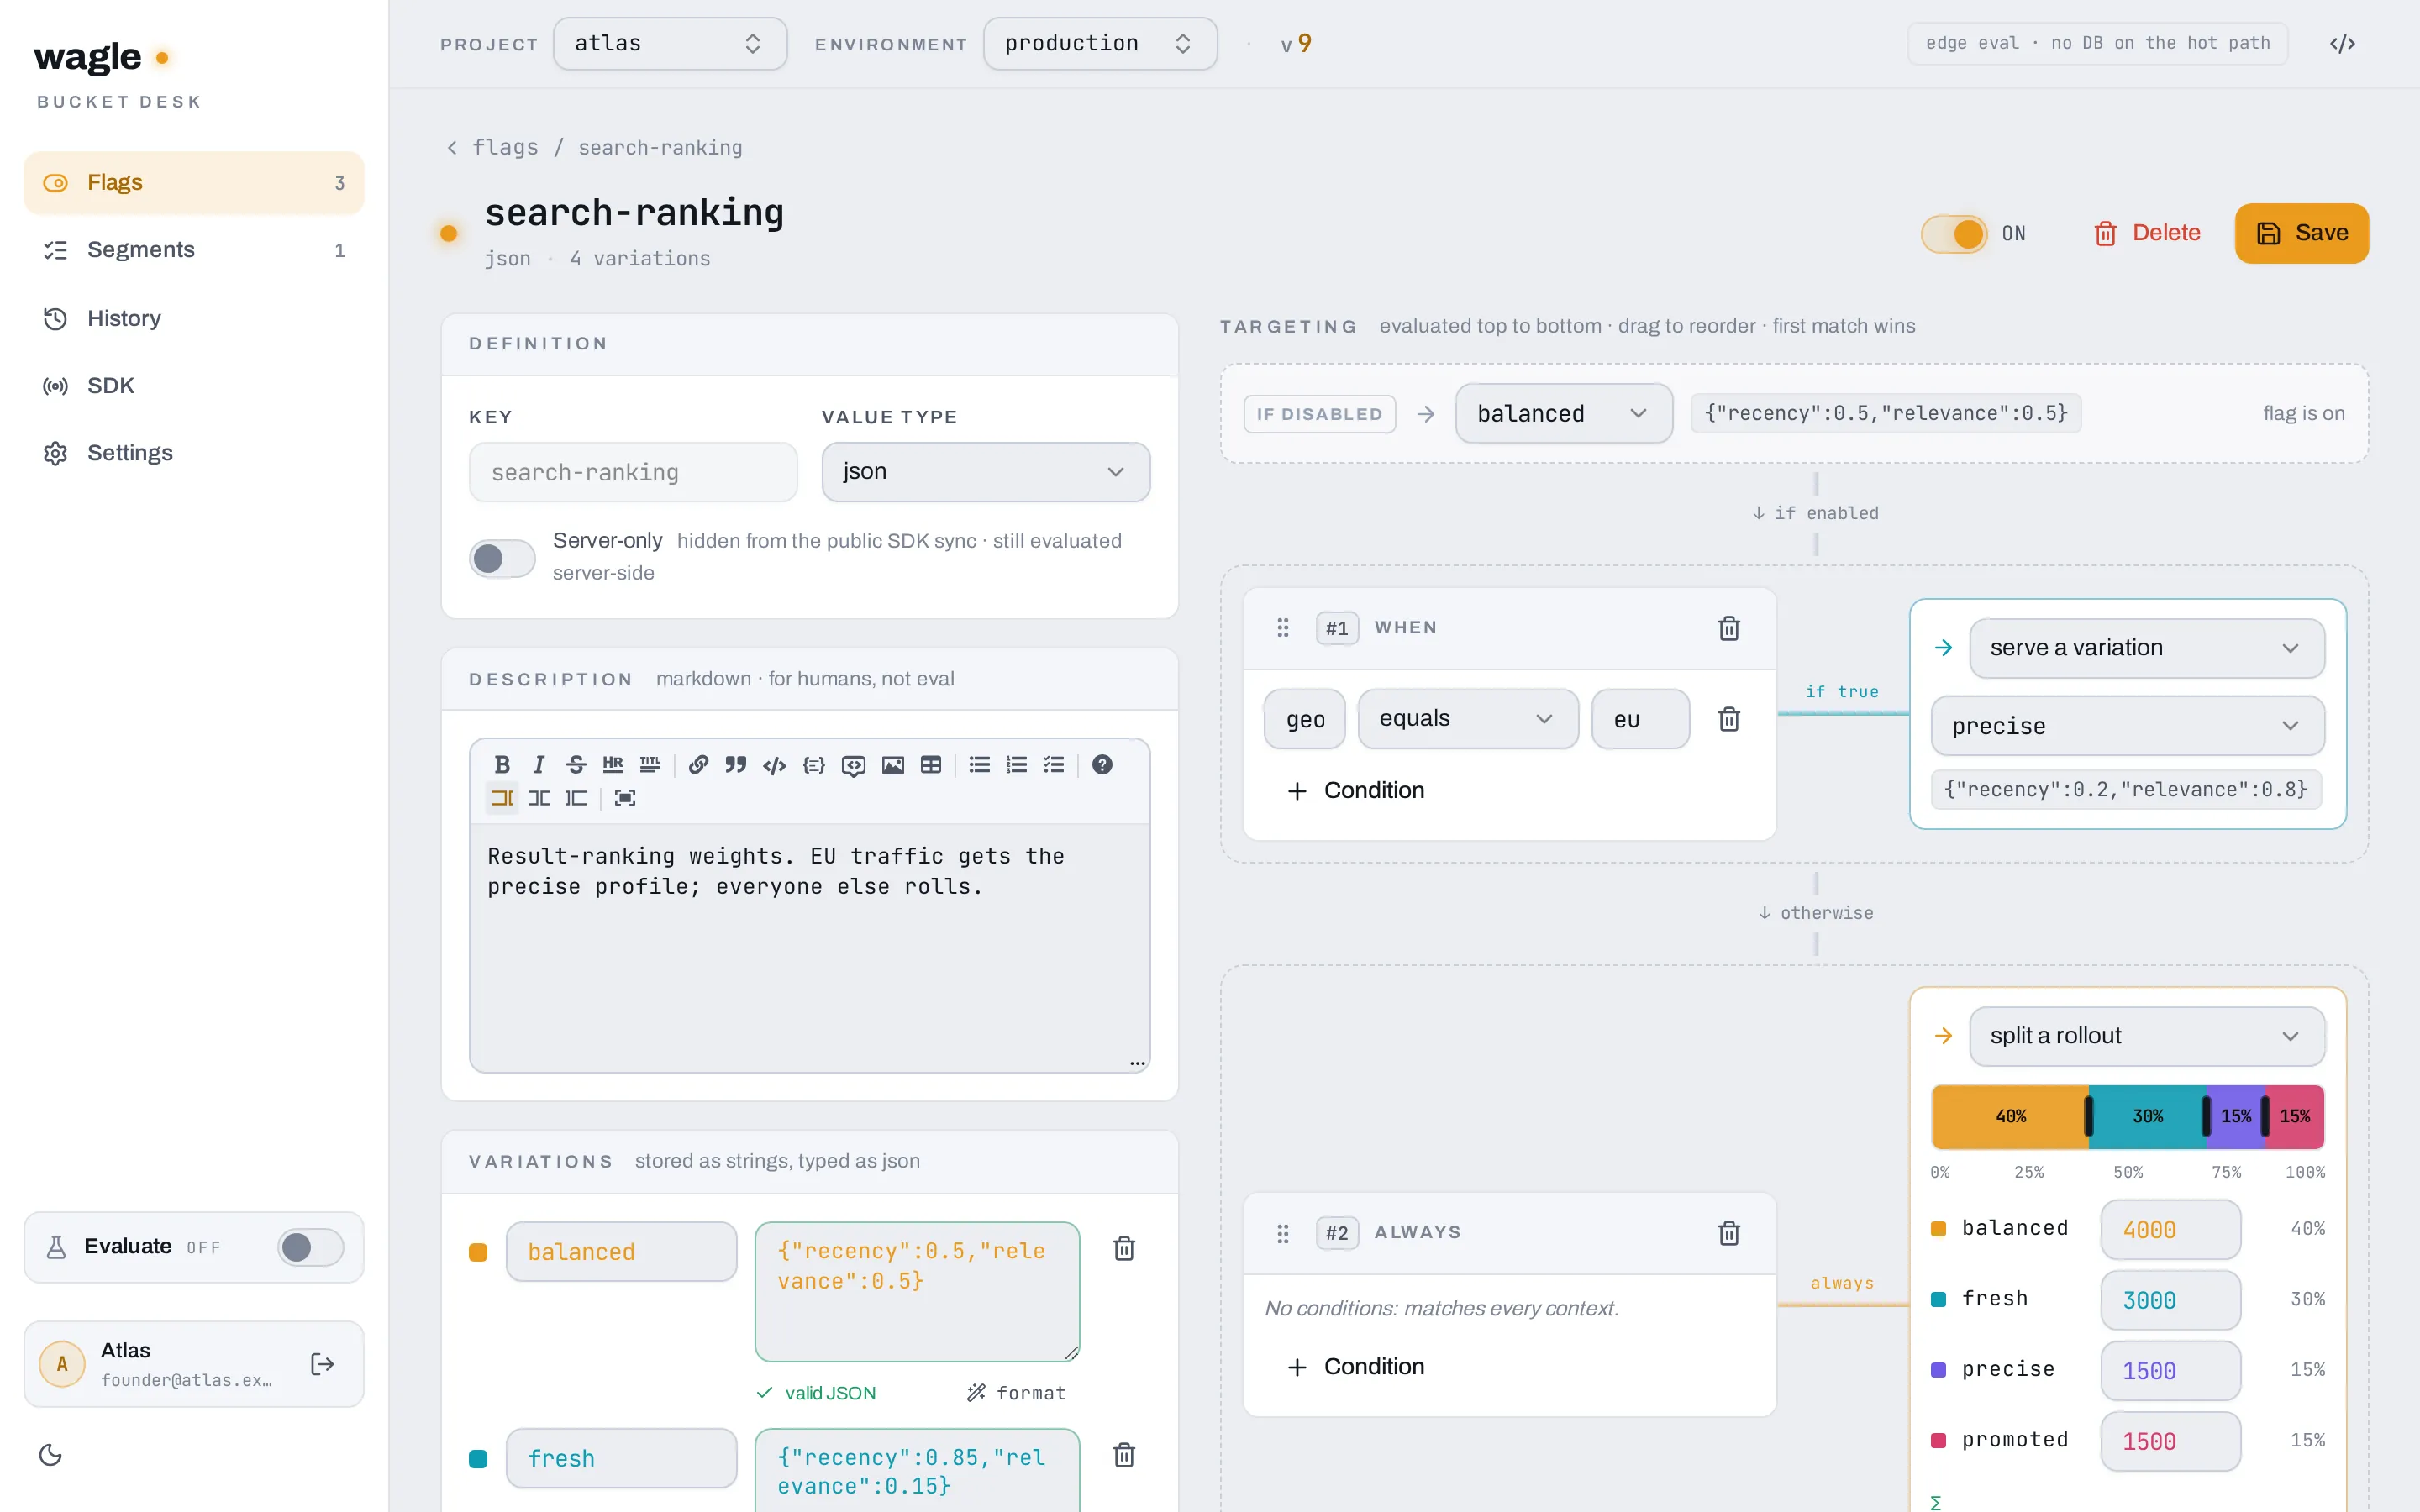The image size is (2420, 1512).
Task: Click the geo attribute field
Action: (x=1305, y=719)
